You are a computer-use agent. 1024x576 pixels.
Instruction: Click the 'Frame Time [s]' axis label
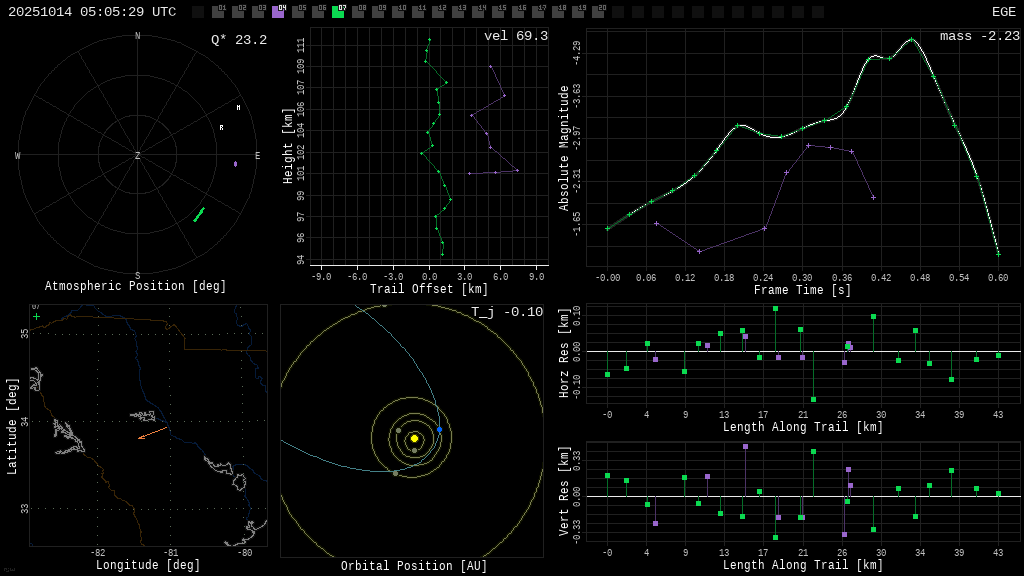point(803,290)
